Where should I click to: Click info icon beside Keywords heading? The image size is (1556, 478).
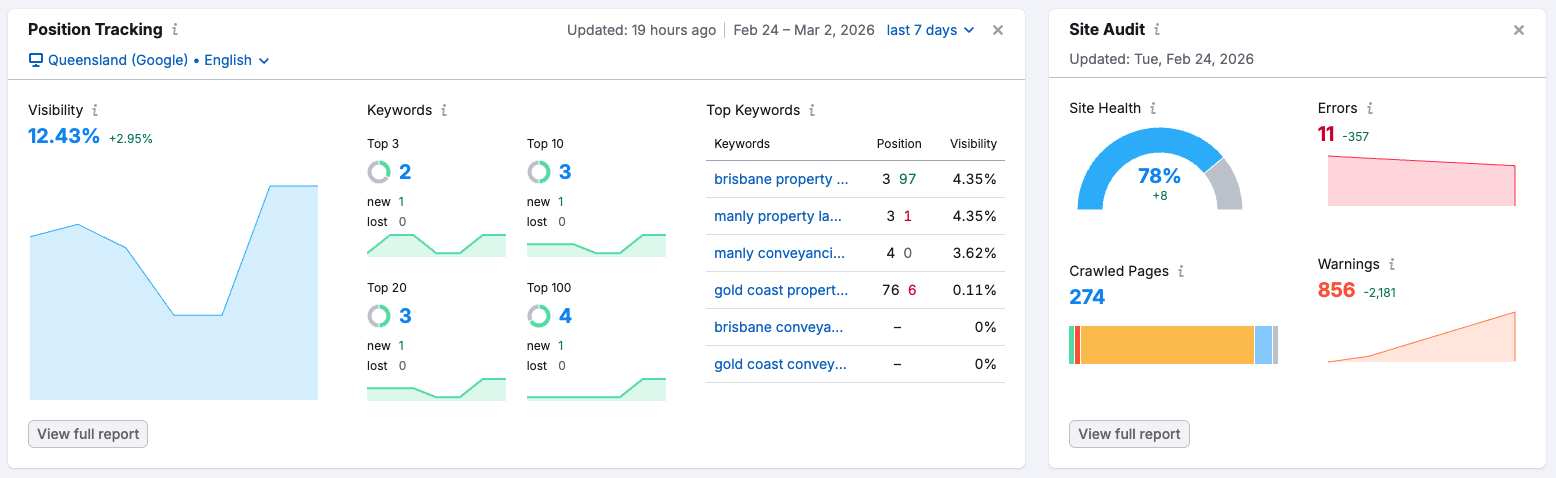(444, 110)
